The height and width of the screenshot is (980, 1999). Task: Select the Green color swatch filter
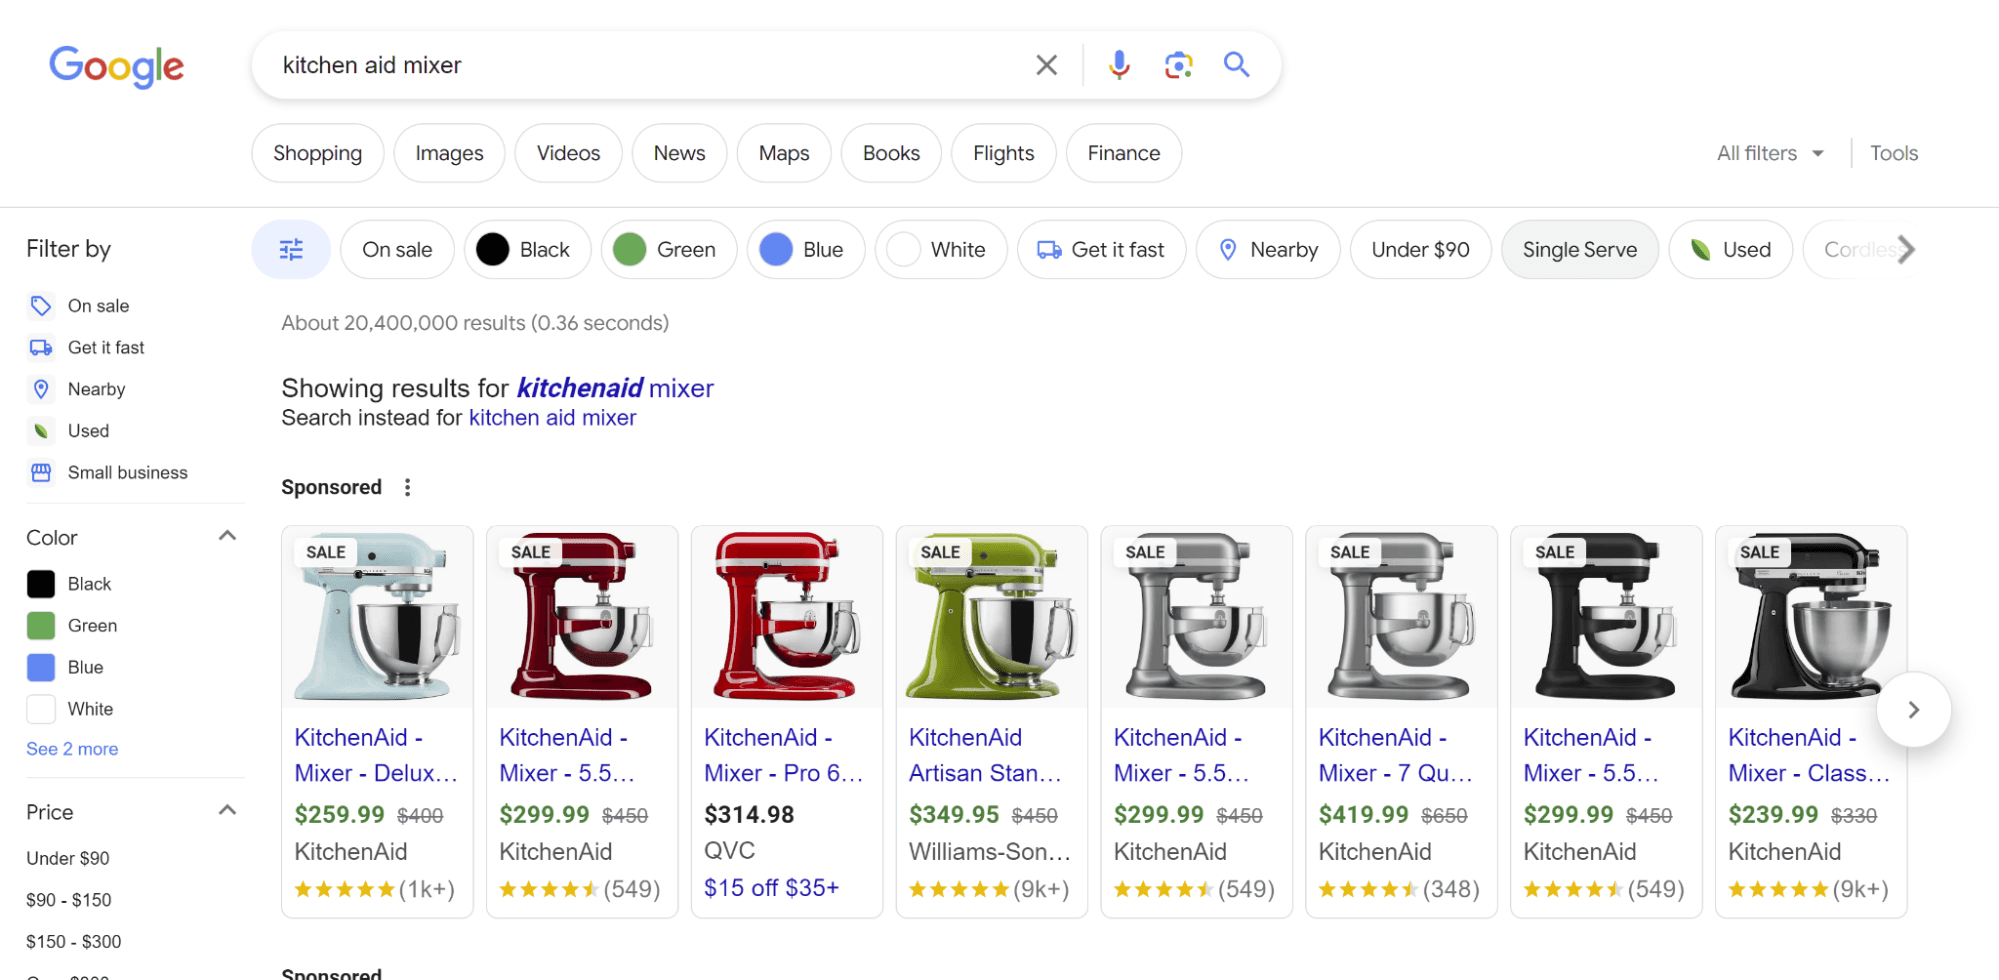[669, 249]
